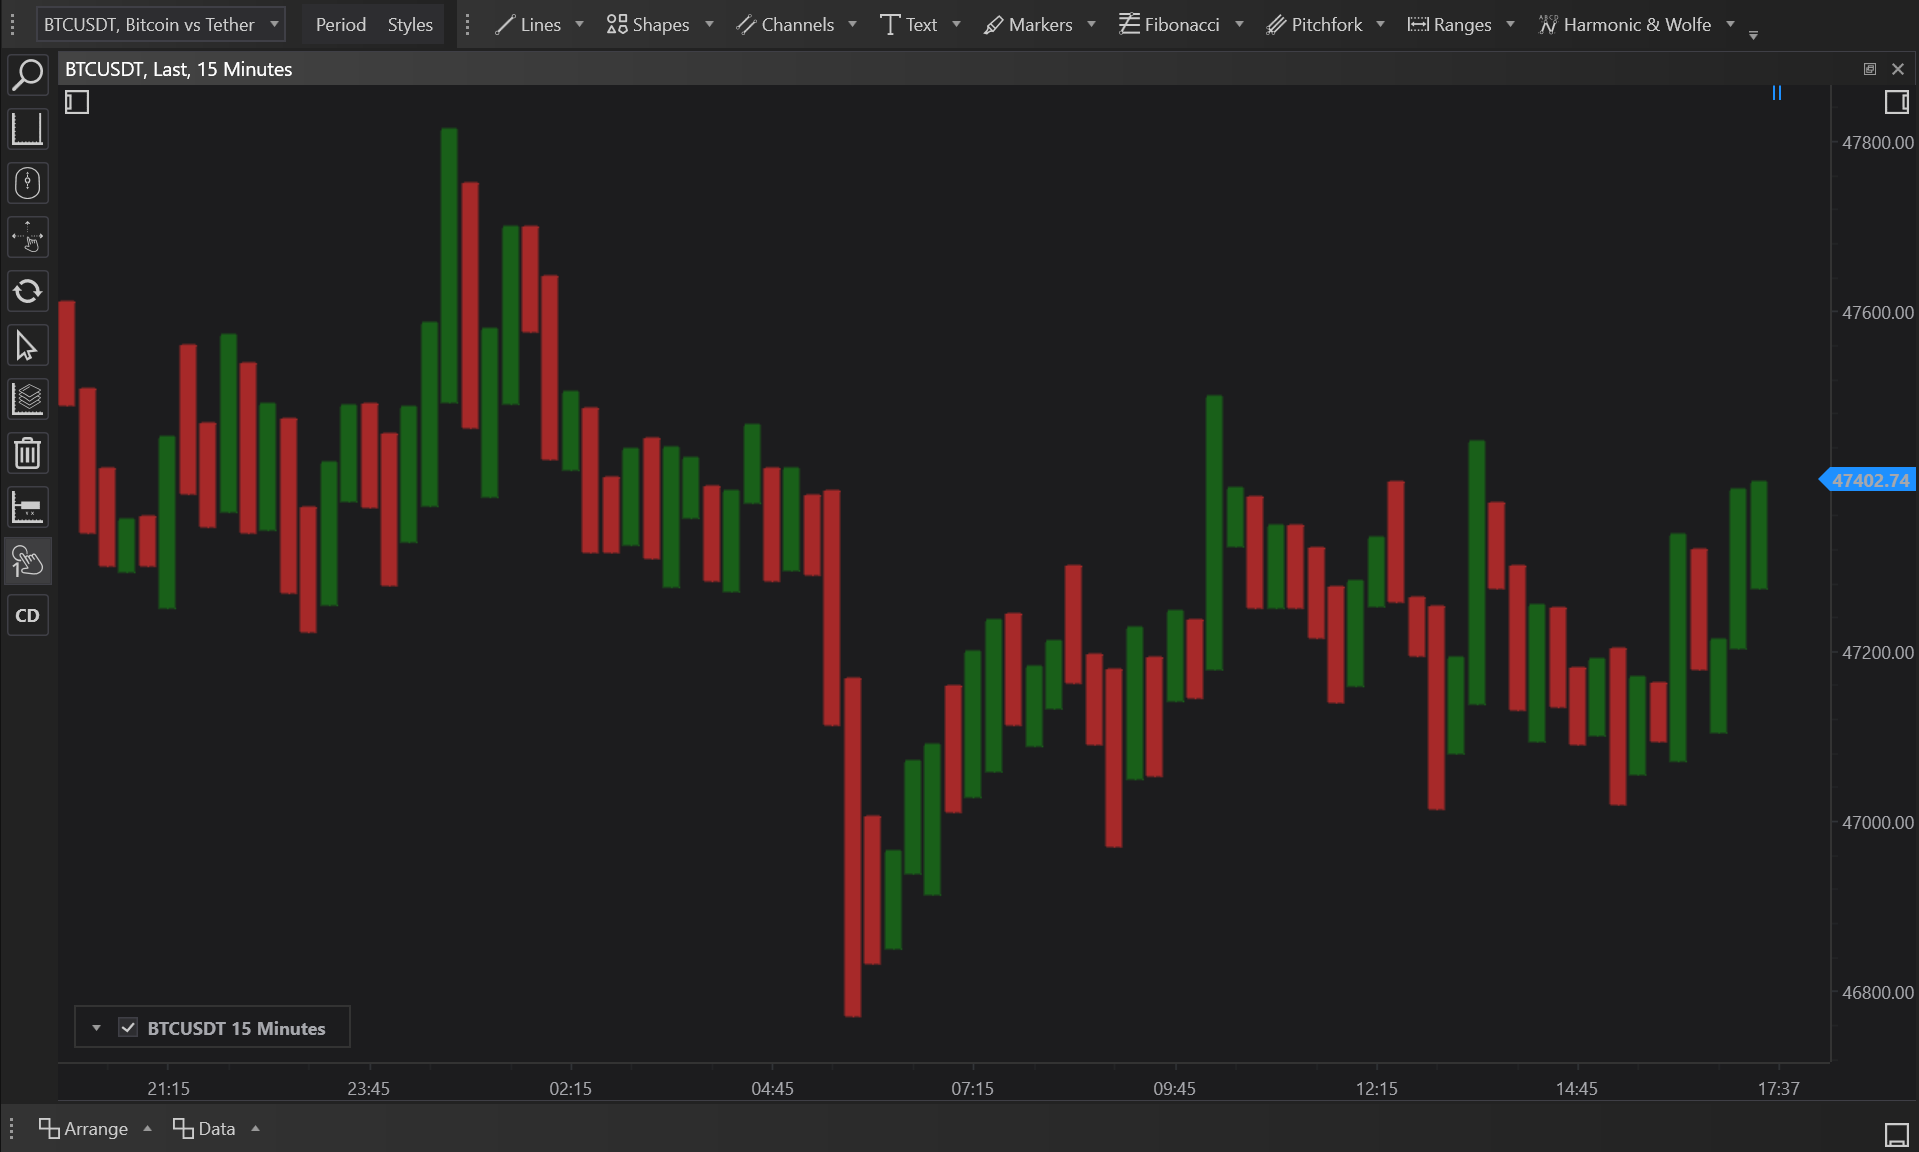1919x1152 pixels.
Task: Open the Styles menu
Action: (x=410, y=25)
